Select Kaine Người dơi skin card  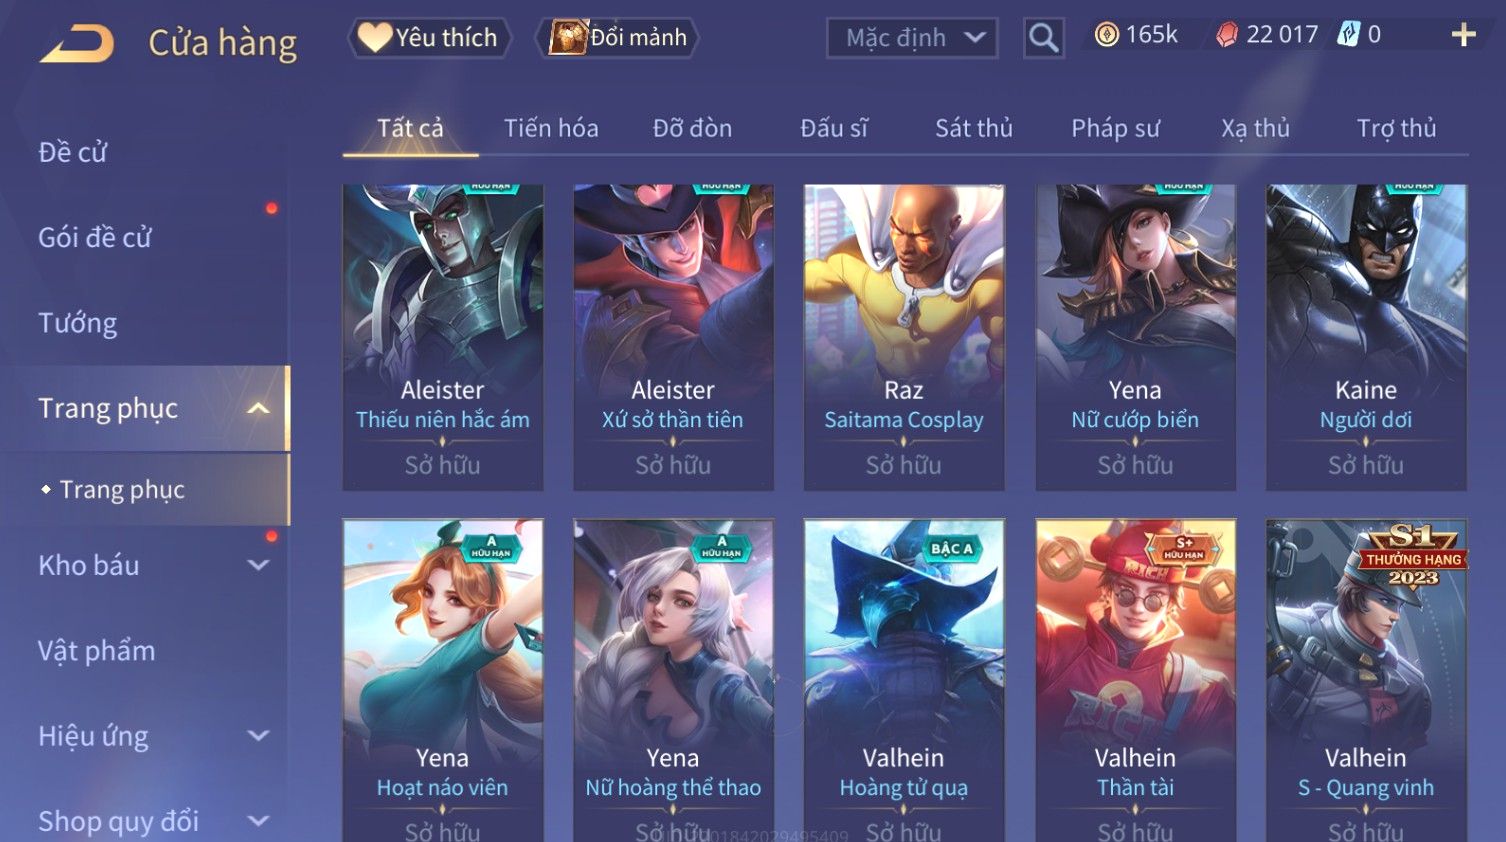1366,337
